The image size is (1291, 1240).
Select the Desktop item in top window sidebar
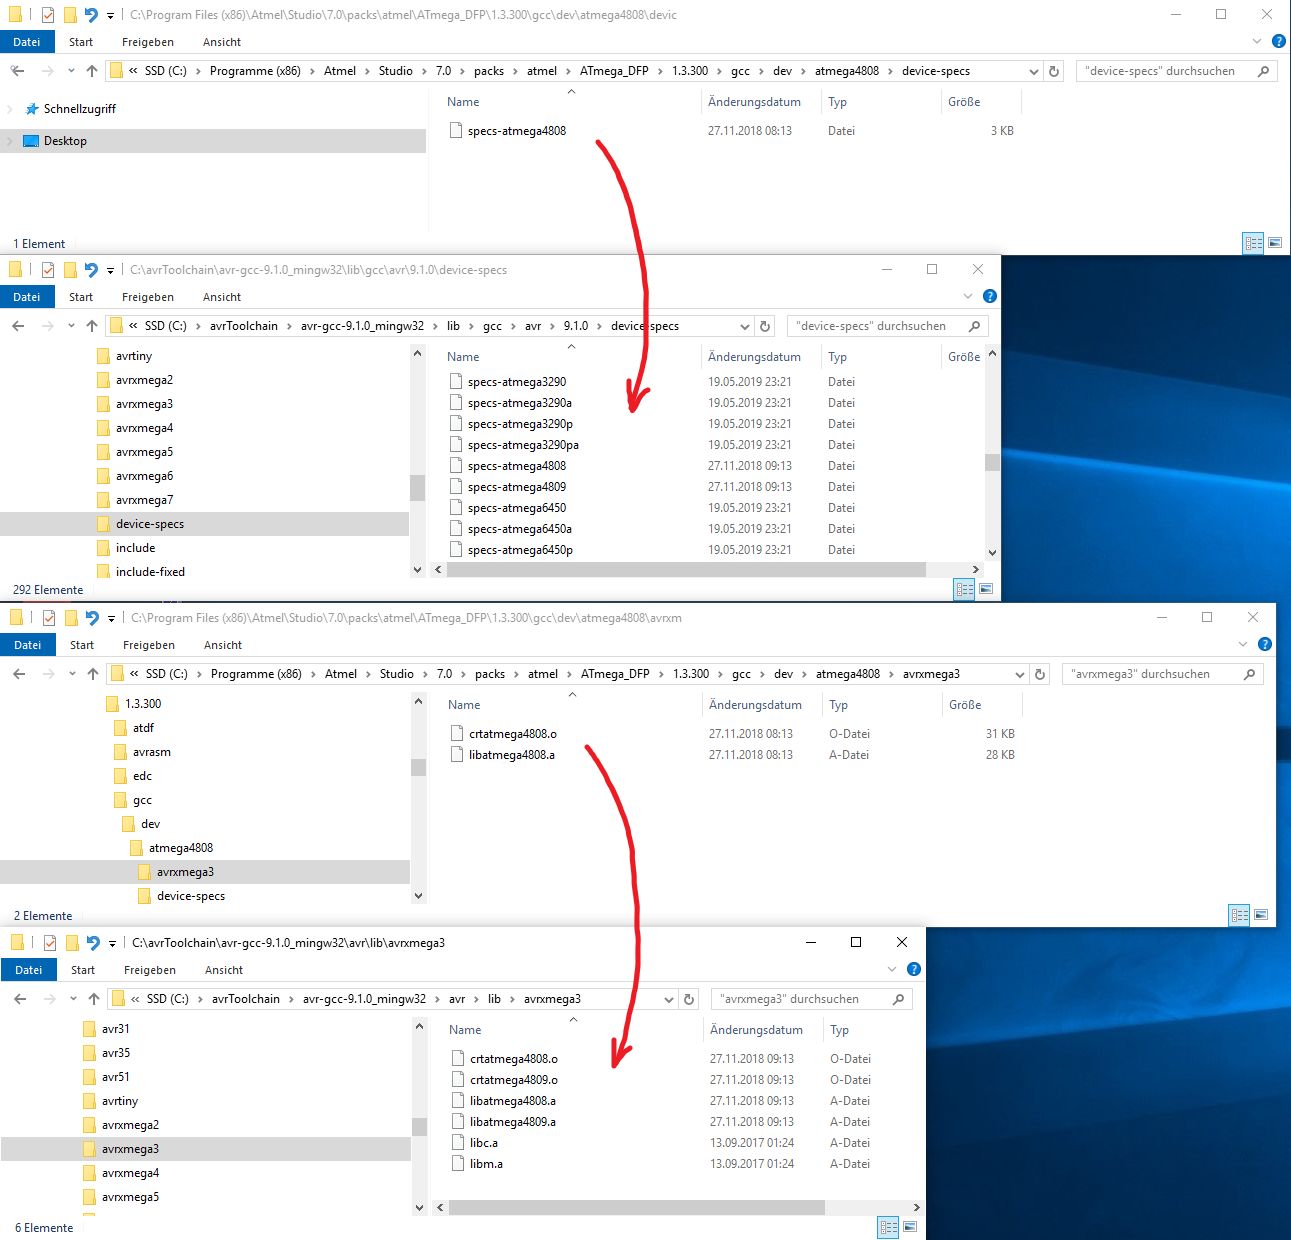click(x=213, y=141)
